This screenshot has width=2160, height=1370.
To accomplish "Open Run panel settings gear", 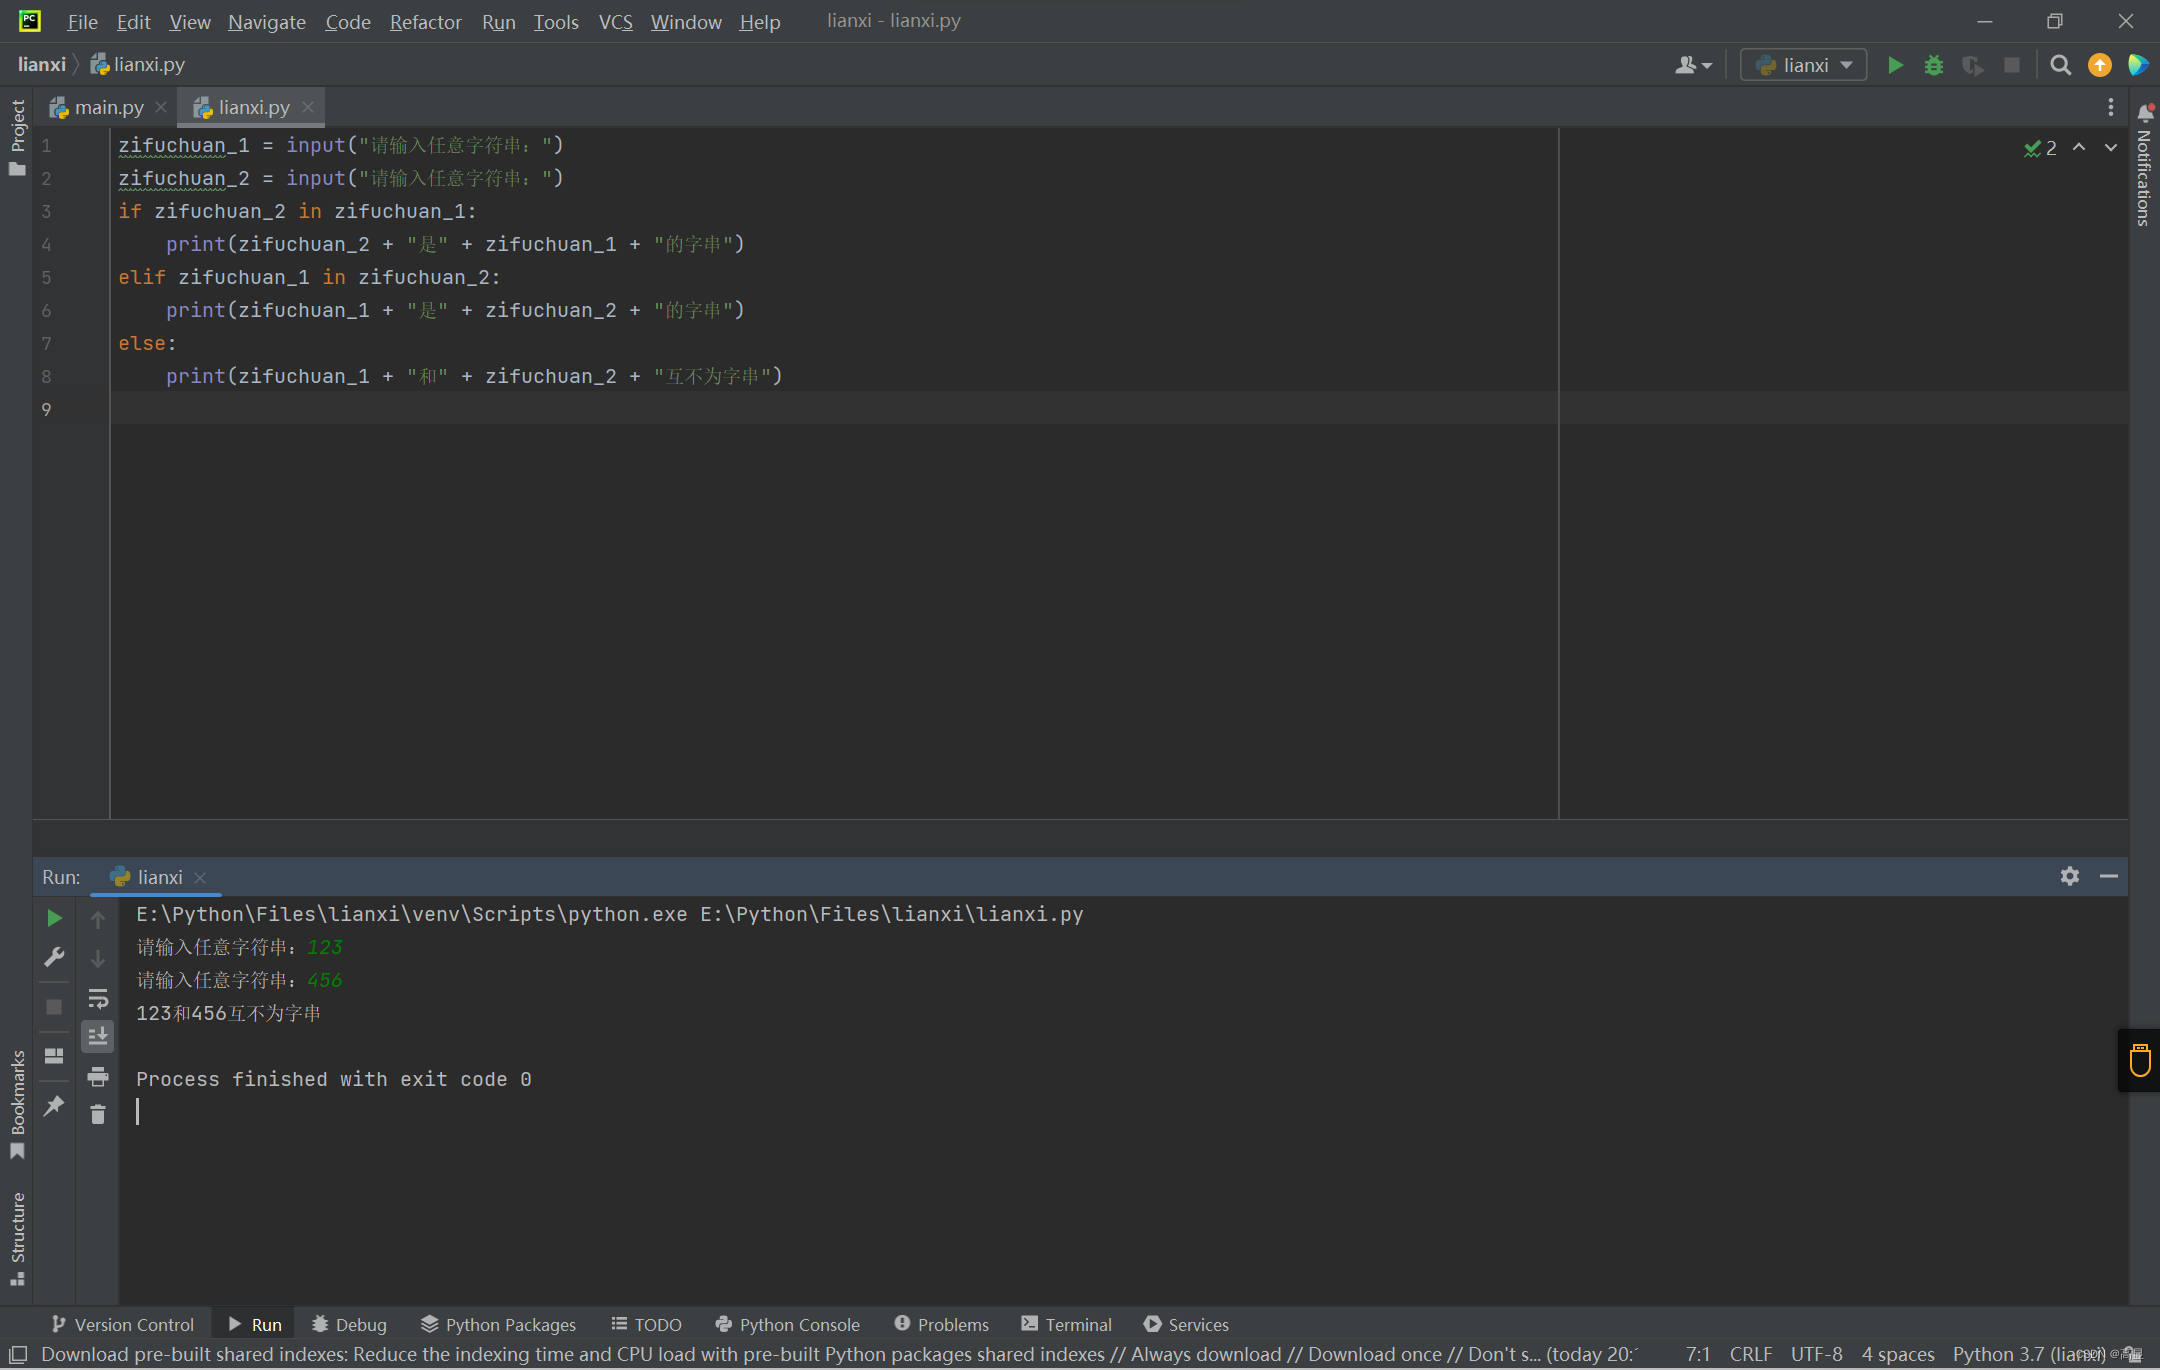I will [2069, 876].
